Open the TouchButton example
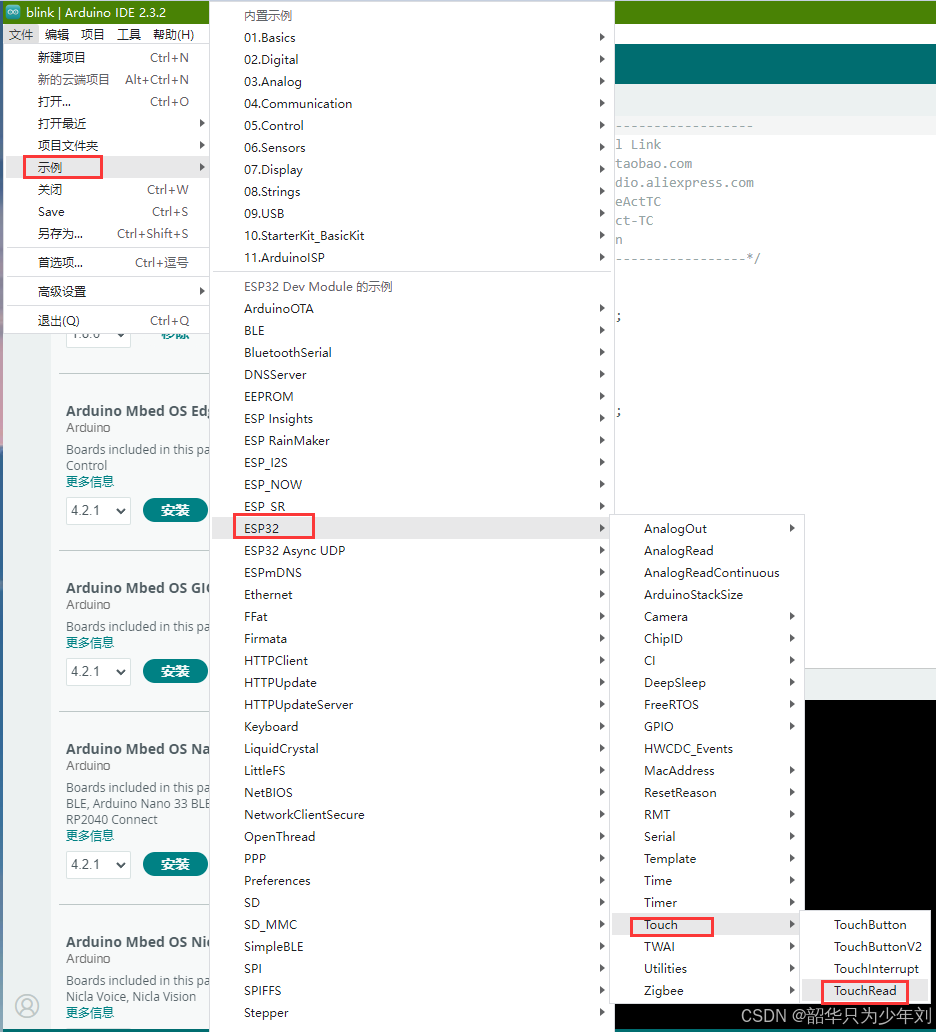The height and width of the screenshot is (1032, 936). click(866, 925)
